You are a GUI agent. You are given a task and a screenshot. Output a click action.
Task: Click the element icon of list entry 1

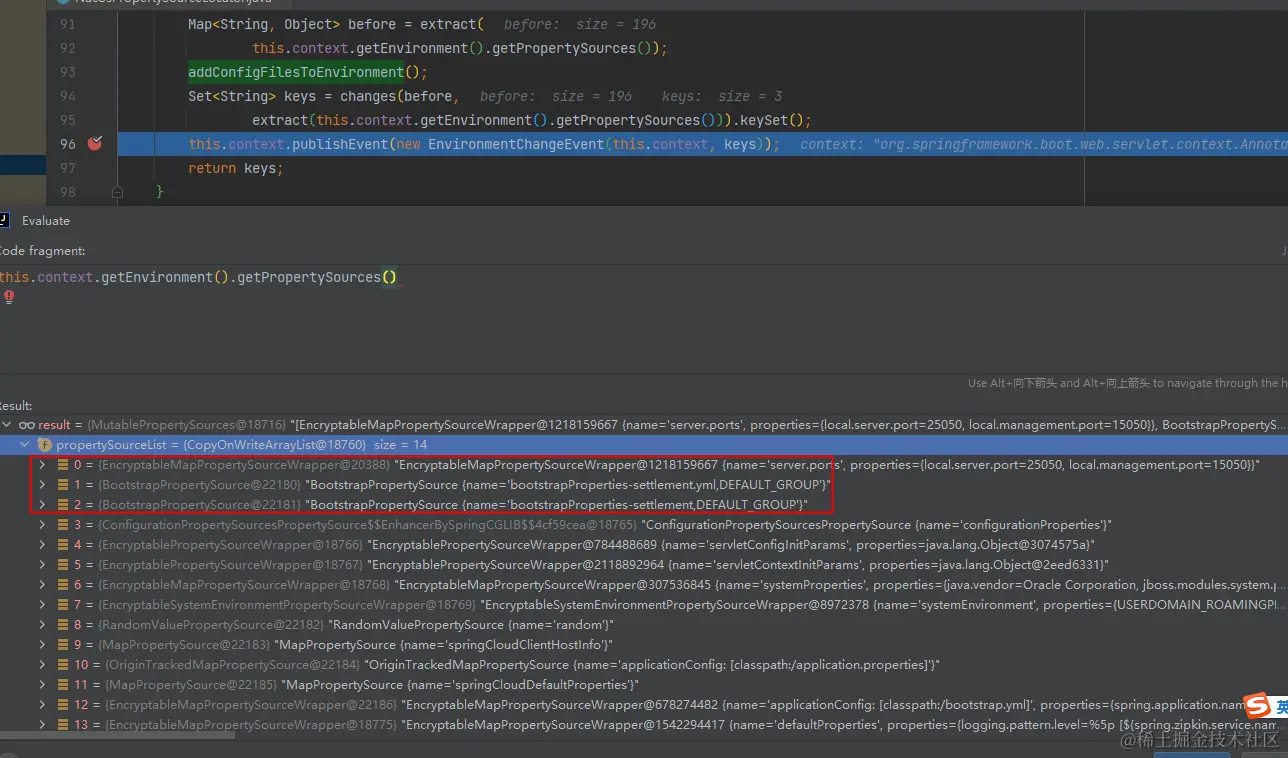[63, 485]
